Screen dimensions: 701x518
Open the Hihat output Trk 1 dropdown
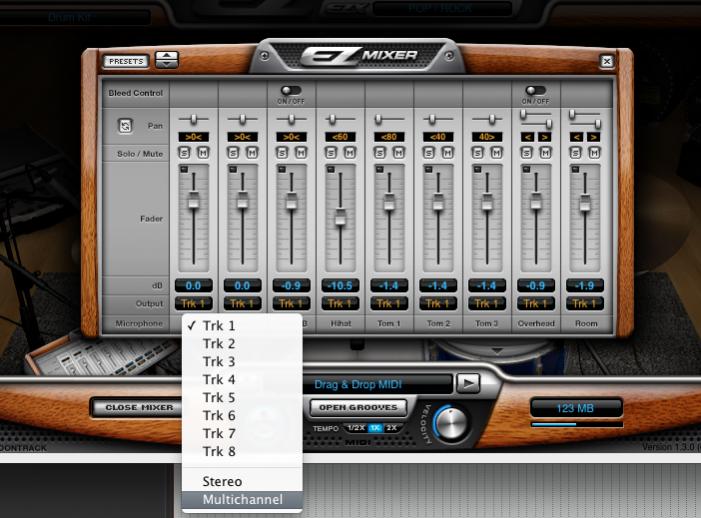point(340,303)
